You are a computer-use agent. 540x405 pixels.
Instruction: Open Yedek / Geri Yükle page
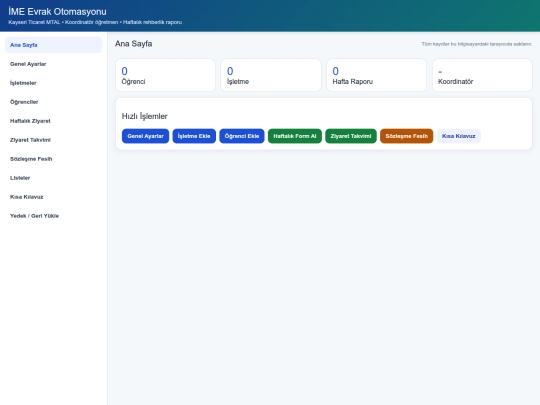[53, 216]
